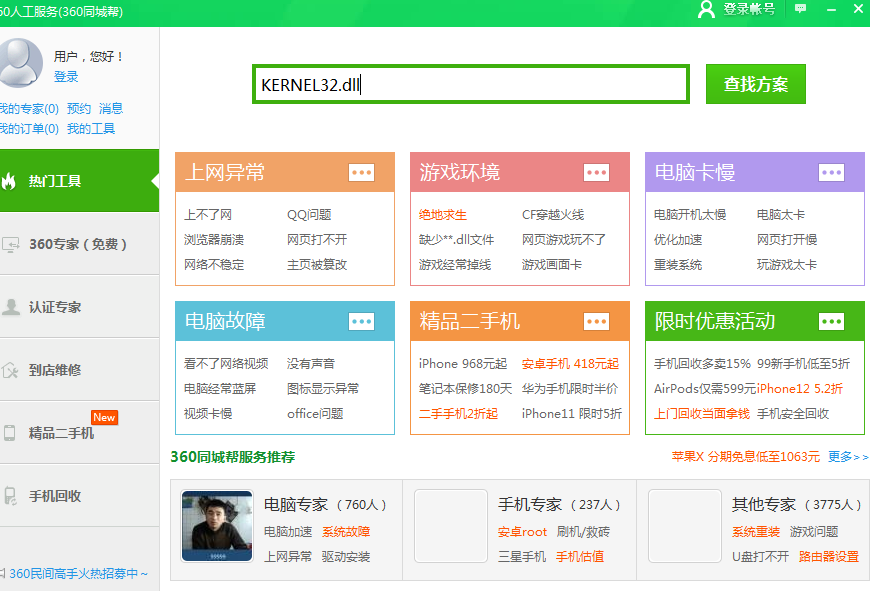Click the 安卓手机 418元起 offer
The width and height of the screenshot is (870, 591).
[x=570, y=363]
